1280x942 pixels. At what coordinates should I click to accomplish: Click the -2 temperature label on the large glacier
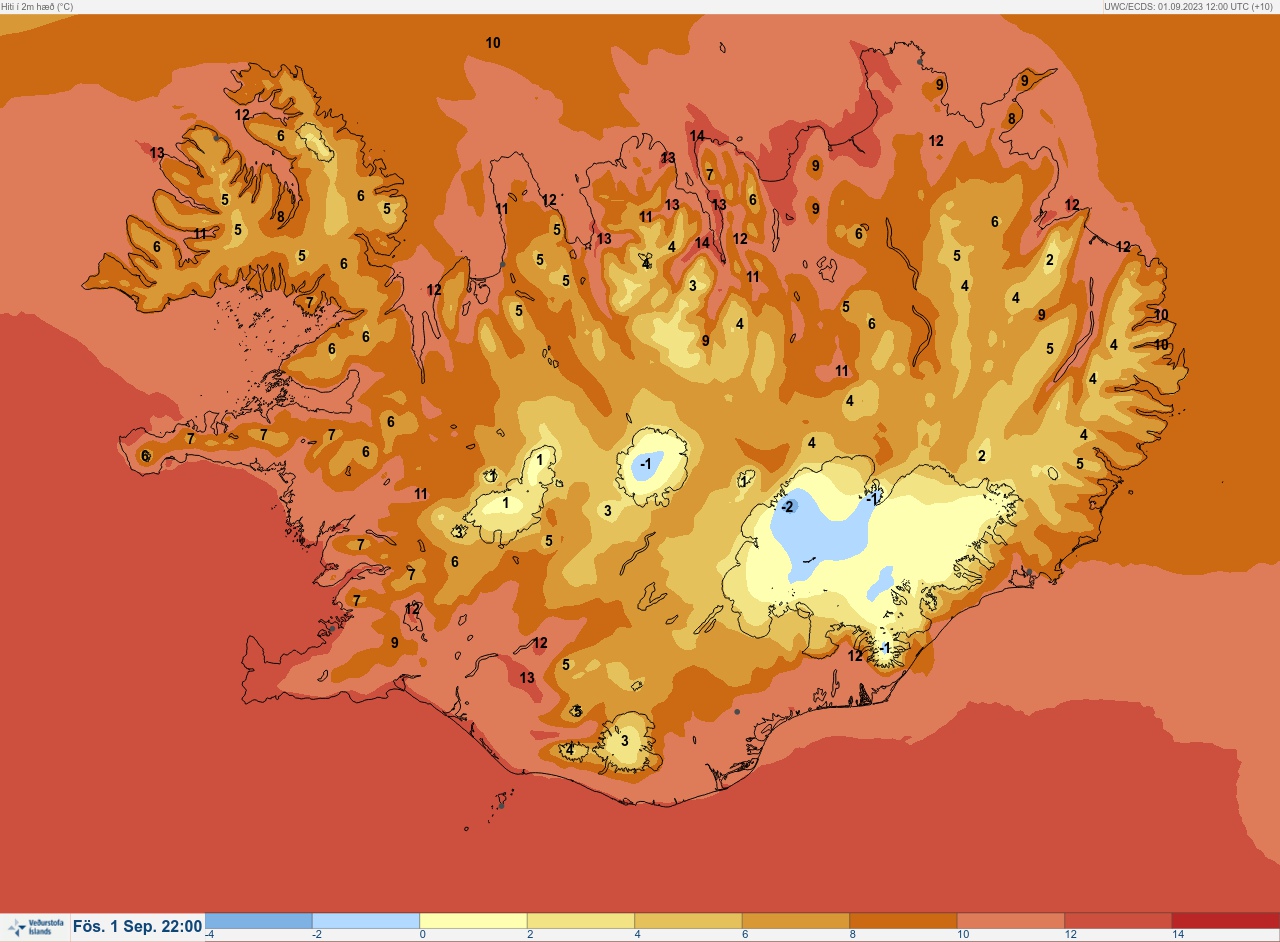point(787,507)
